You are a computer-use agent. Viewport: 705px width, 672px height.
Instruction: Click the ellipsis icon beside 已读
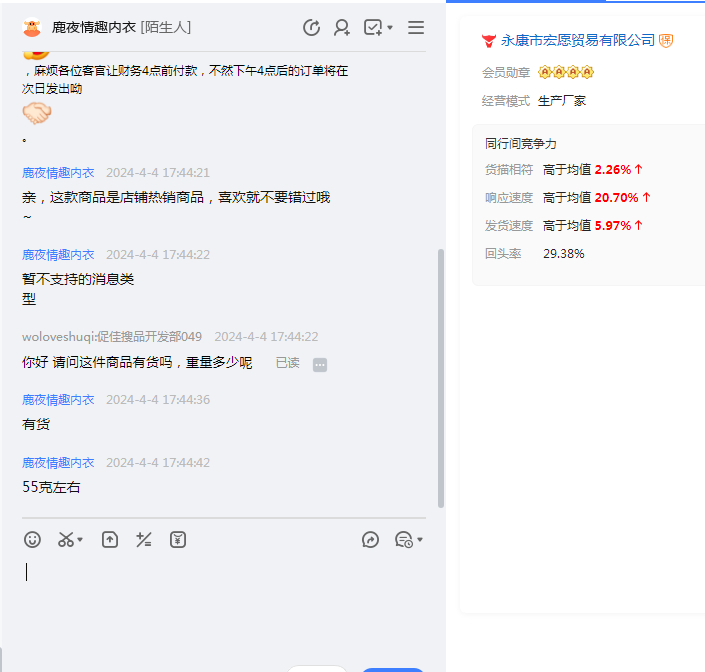pyautogui.click(x=320, y=365)
